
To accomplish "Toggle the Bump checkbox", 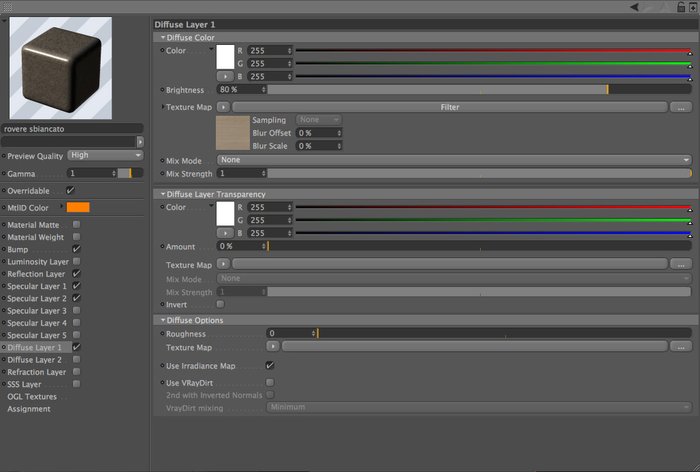I will point(76,249).
